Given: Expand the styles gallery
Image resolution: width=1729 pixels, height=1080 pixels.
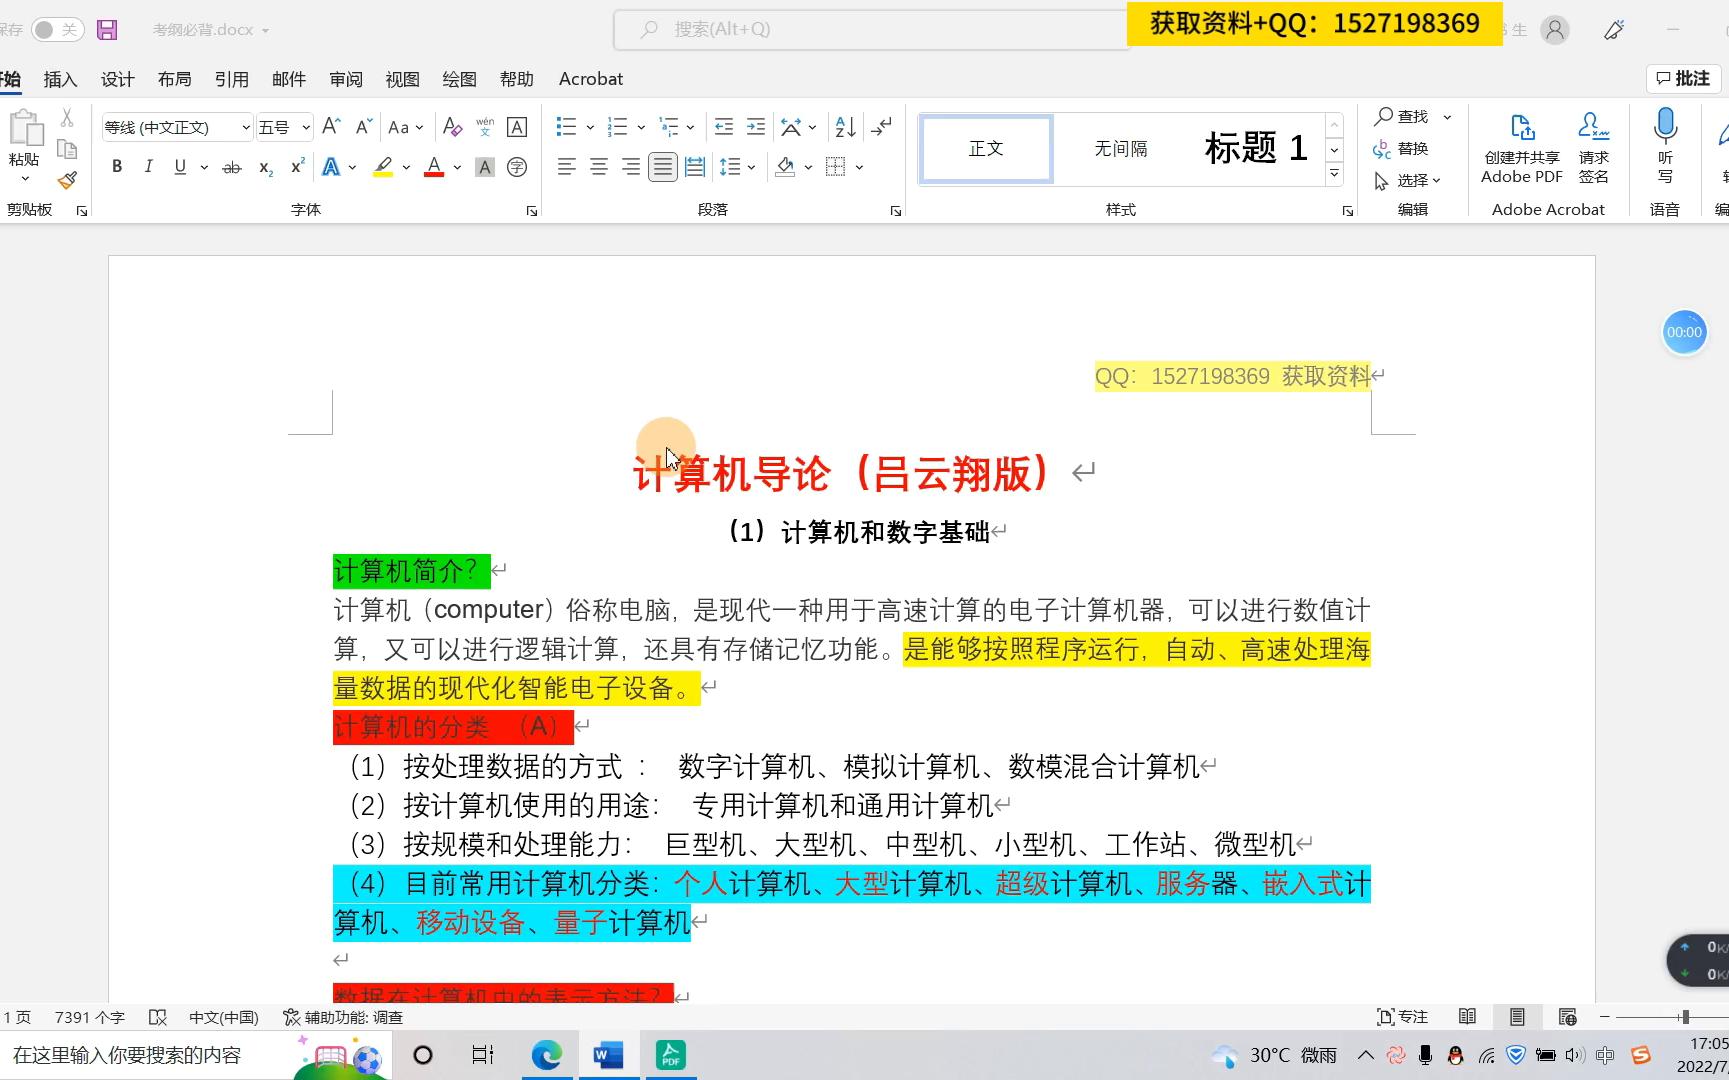Looking at the screenshot, I should (1334, 174).
